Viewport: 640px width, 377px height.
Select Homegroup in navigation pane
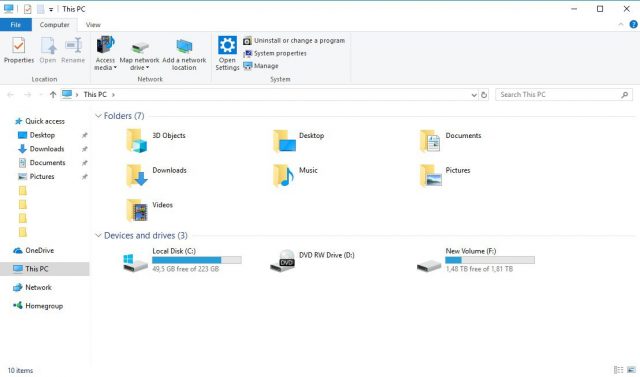(x=38, y=306)
